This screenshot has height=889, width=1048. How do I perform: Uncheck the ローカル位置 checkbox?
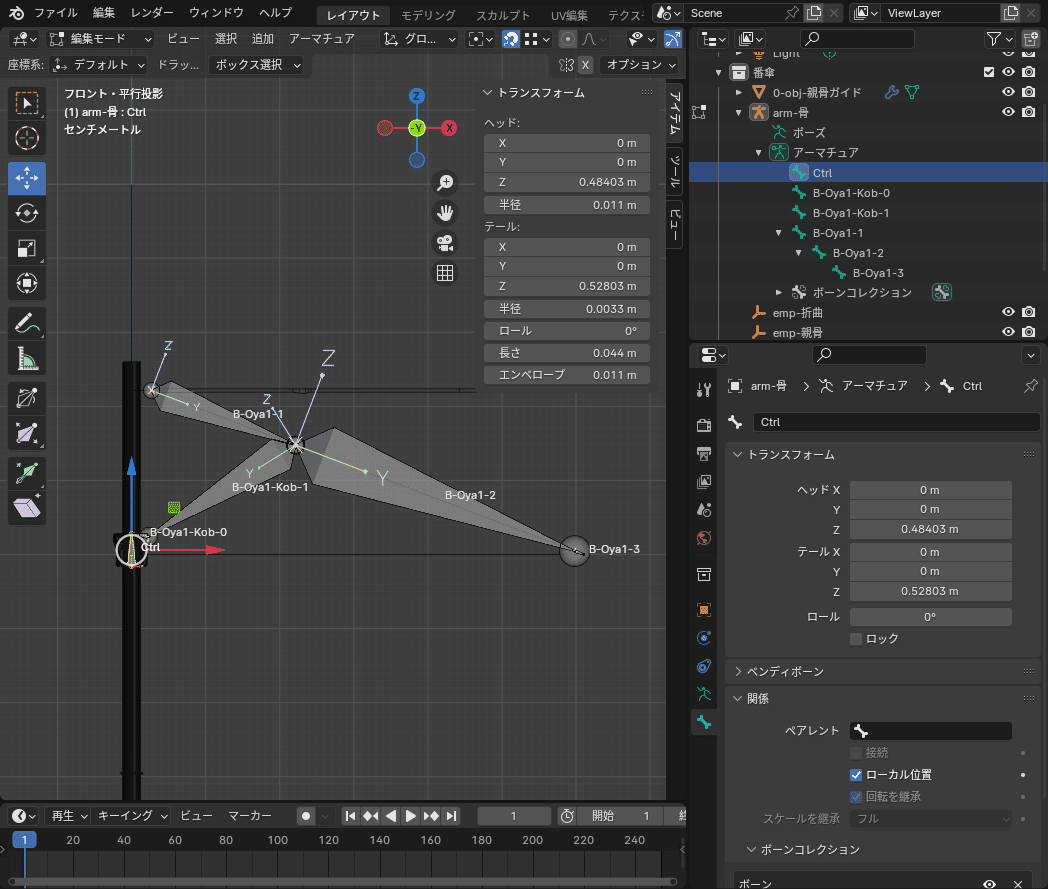point(856,775)
